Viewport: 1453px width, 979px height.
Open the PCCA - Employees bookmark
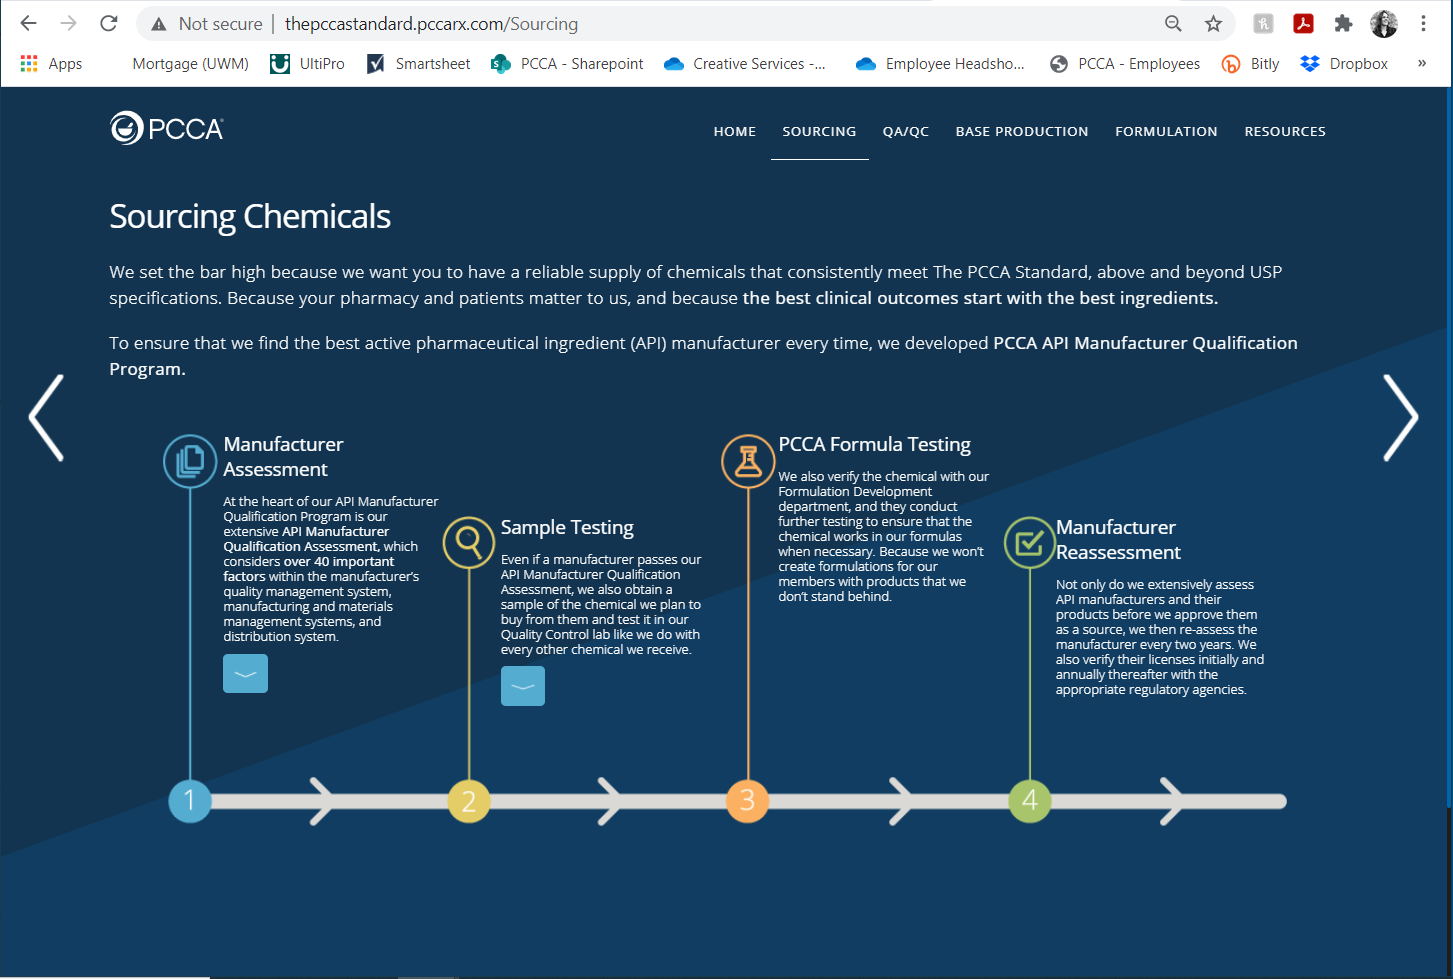(1125, 63)
